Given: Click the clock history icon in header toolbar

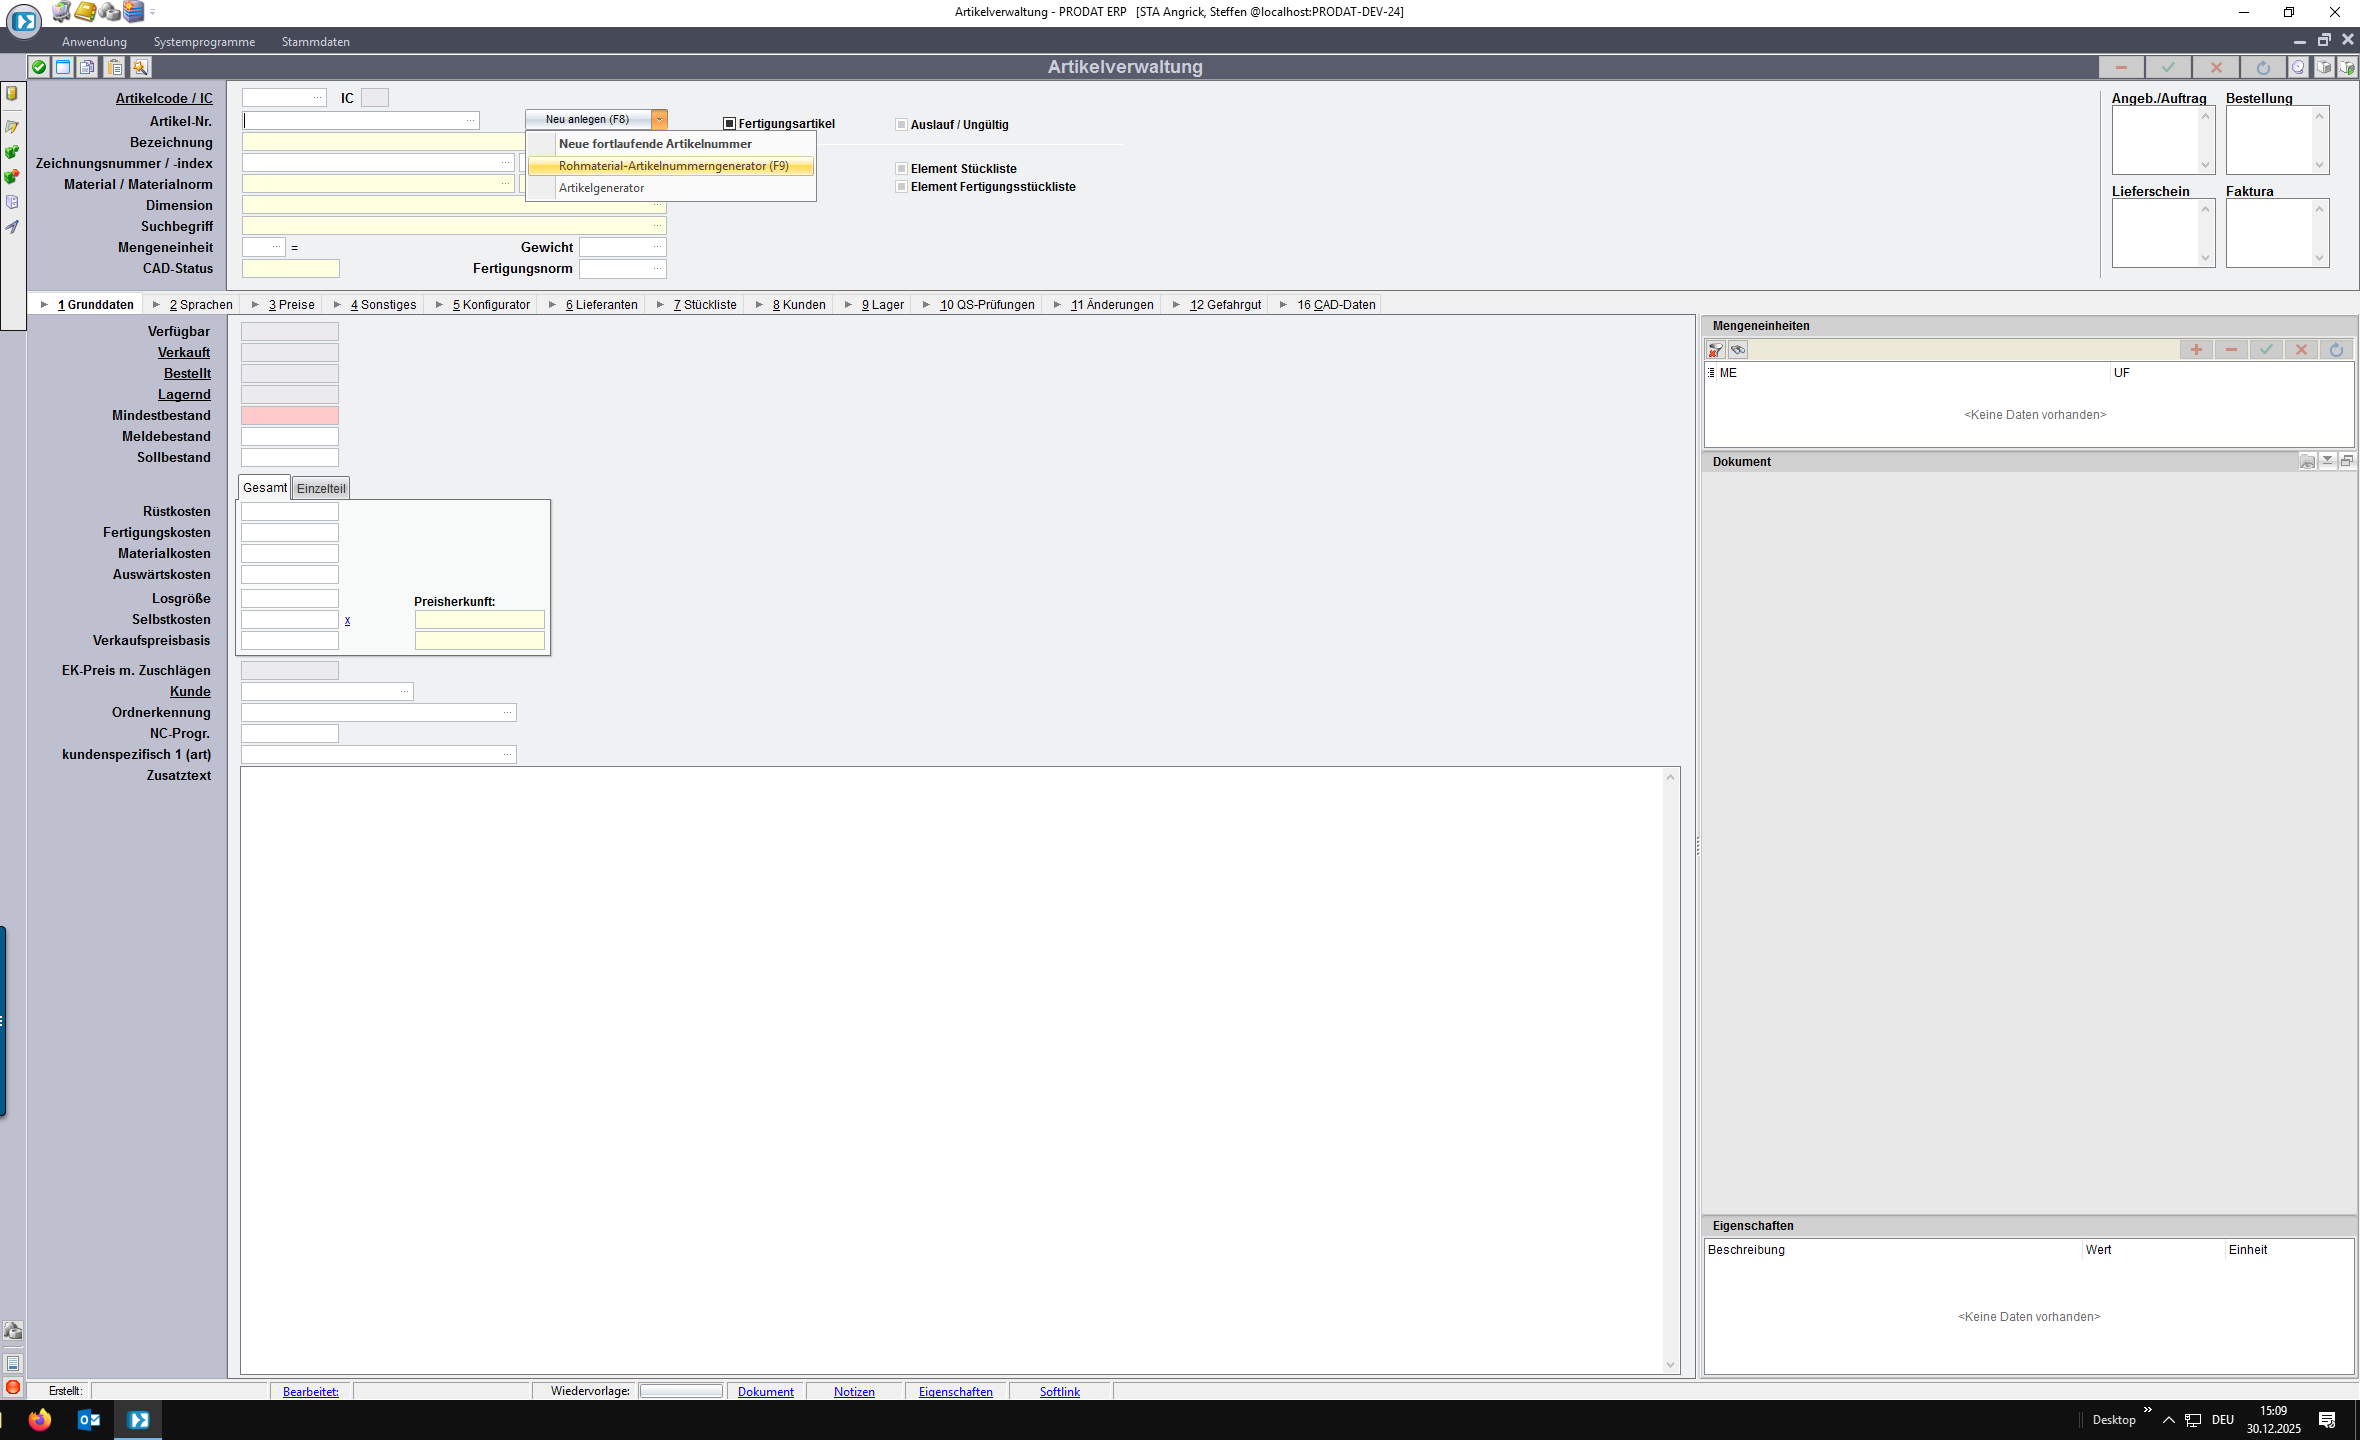Looking at the screenshot, I should (2298, 67).
